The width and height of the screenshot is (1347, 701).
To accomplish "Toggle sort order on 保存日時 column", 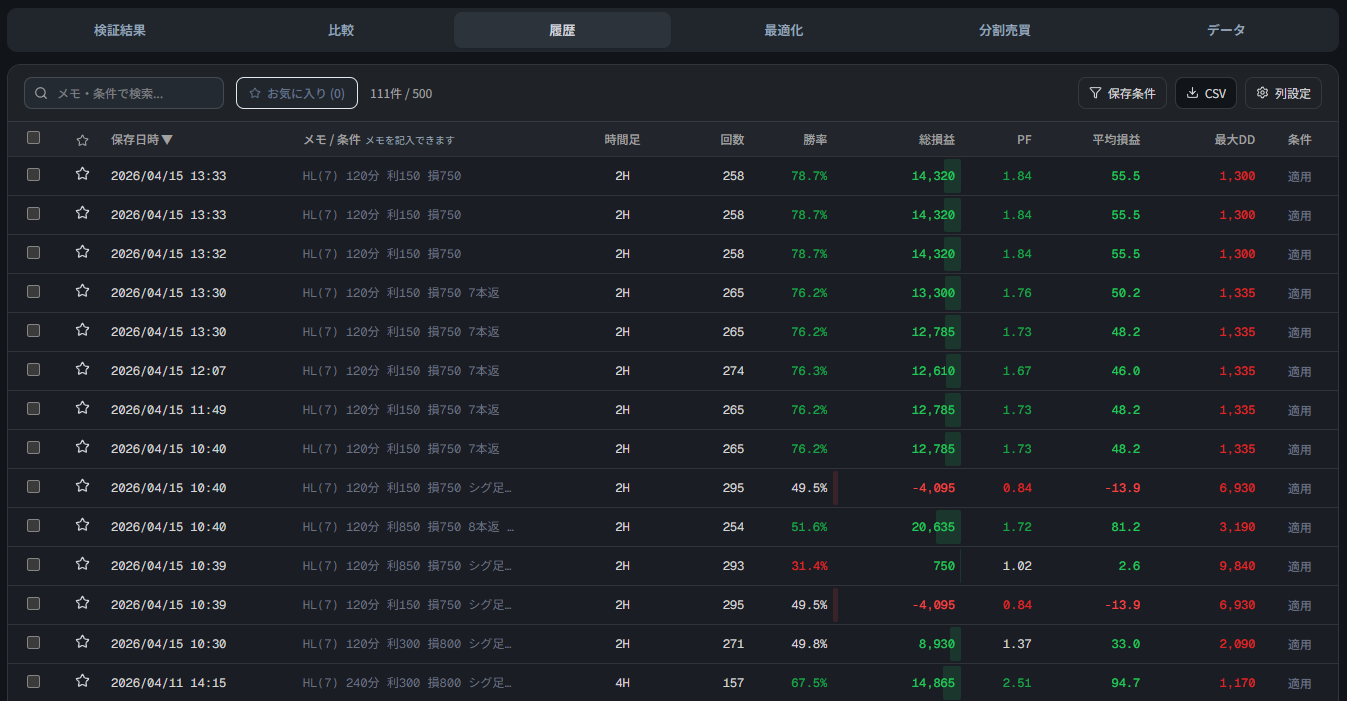I will [142, 140].
